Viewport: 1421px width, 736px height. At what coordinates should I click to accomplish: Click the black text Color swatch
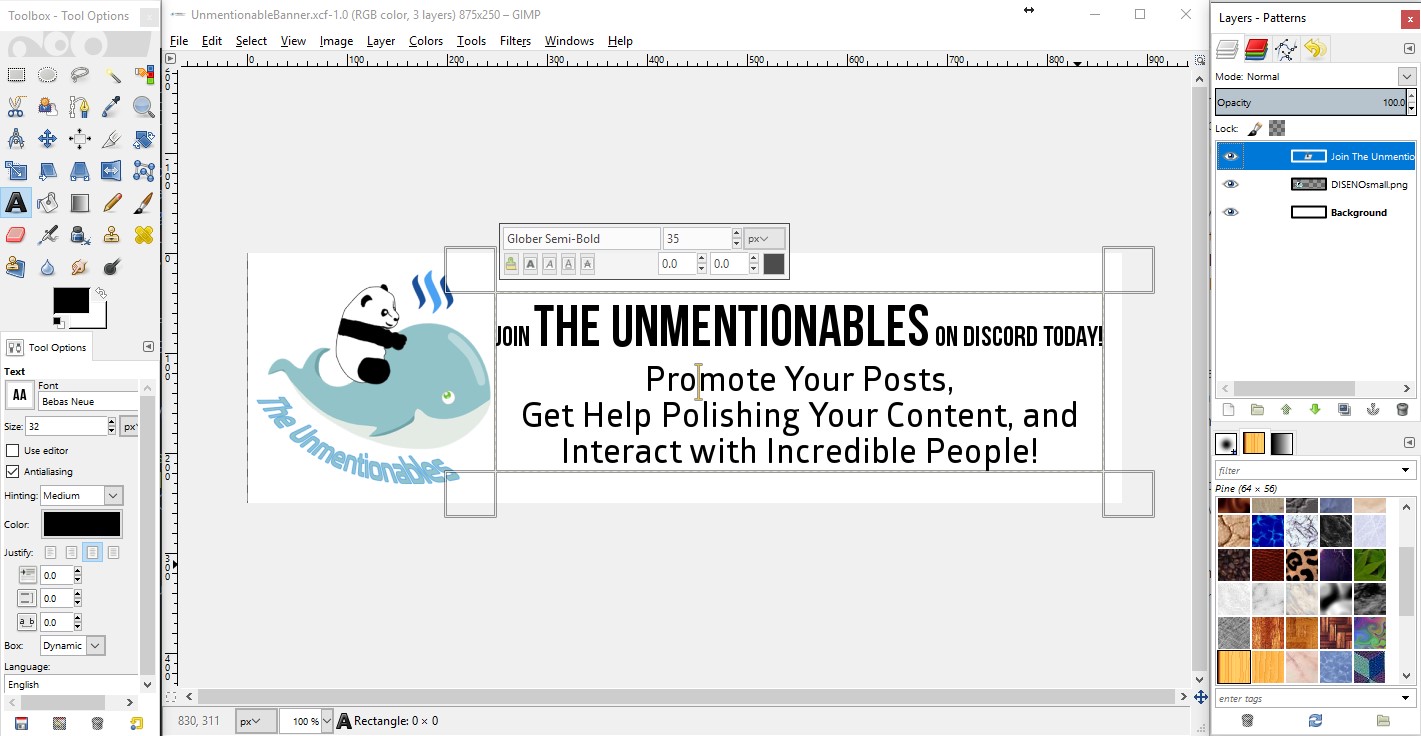(x=82, y=524)
